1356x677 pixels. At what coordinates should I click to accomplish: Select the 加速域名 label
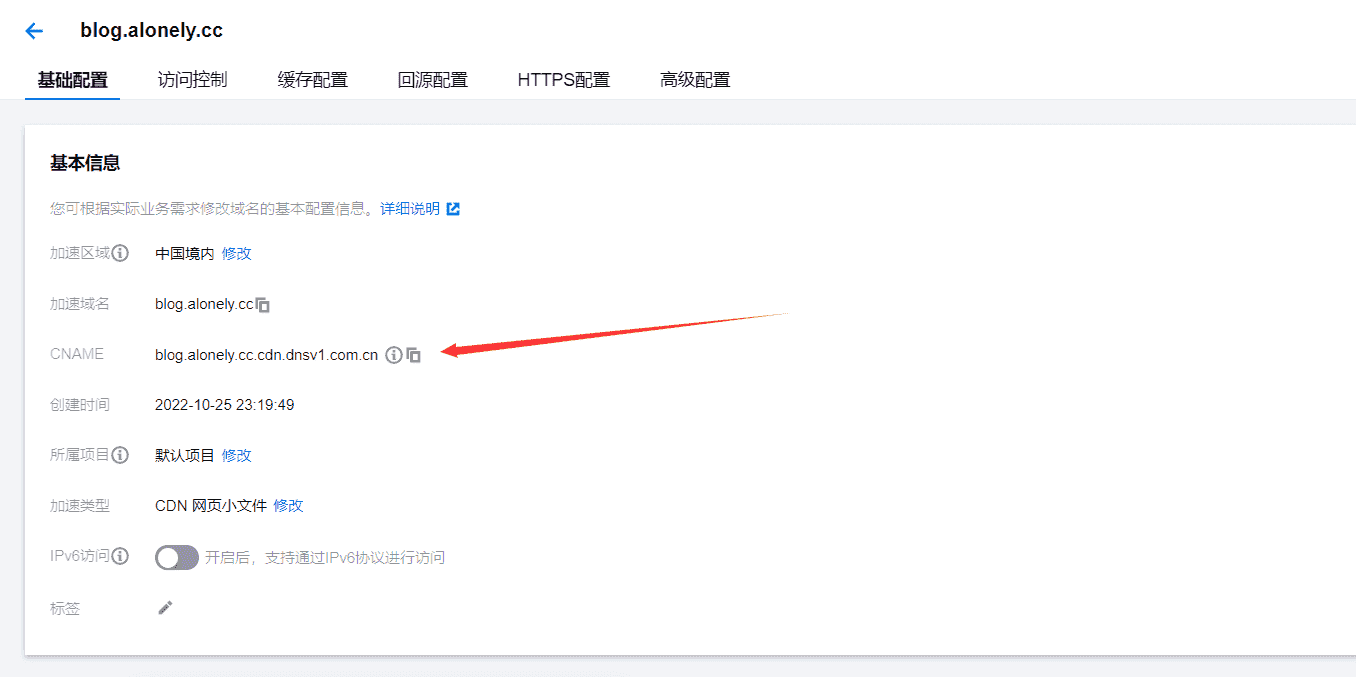tap(80, 304)
